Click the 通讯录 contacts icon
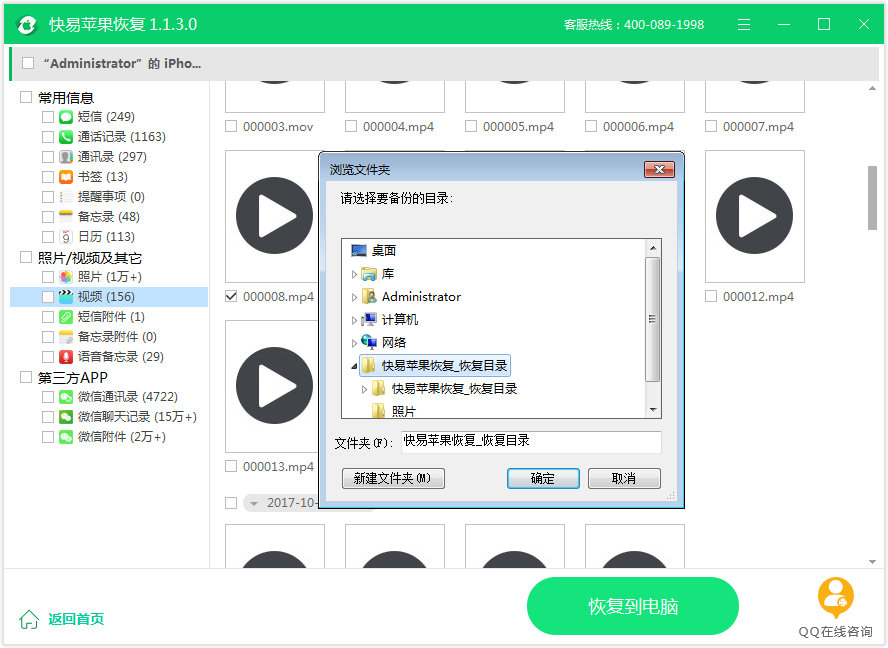This screenshot has width=888, height=648. click(x=66, y=156)
